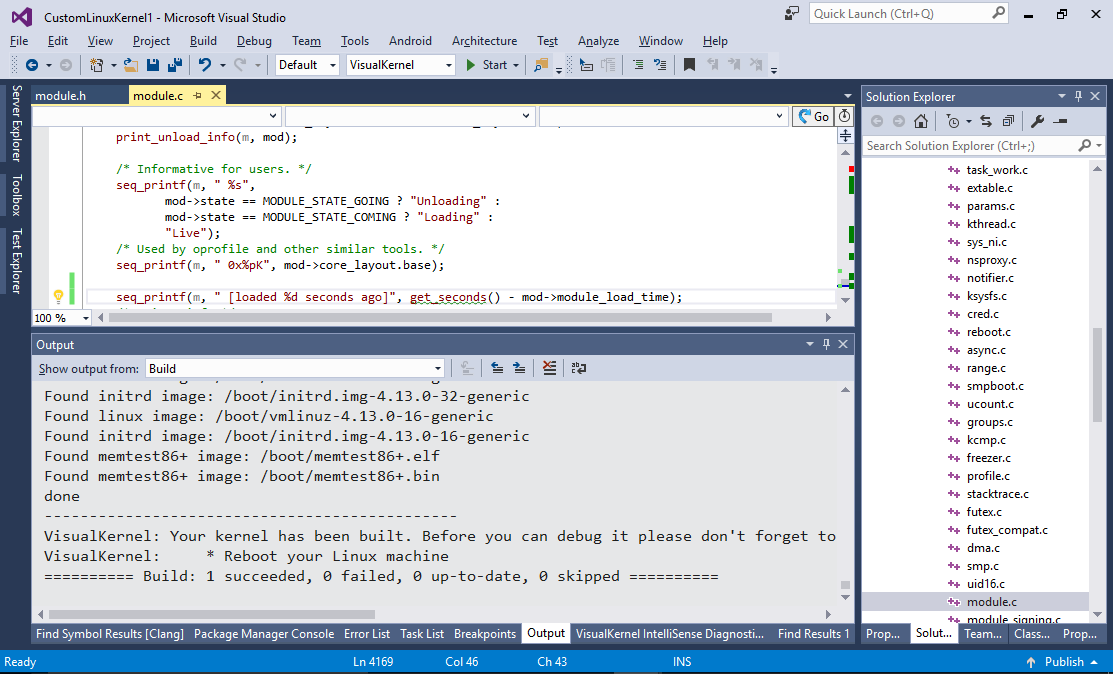
Task: Open the Solution Explorer window options dropdown
Action: coord(1062,96)
